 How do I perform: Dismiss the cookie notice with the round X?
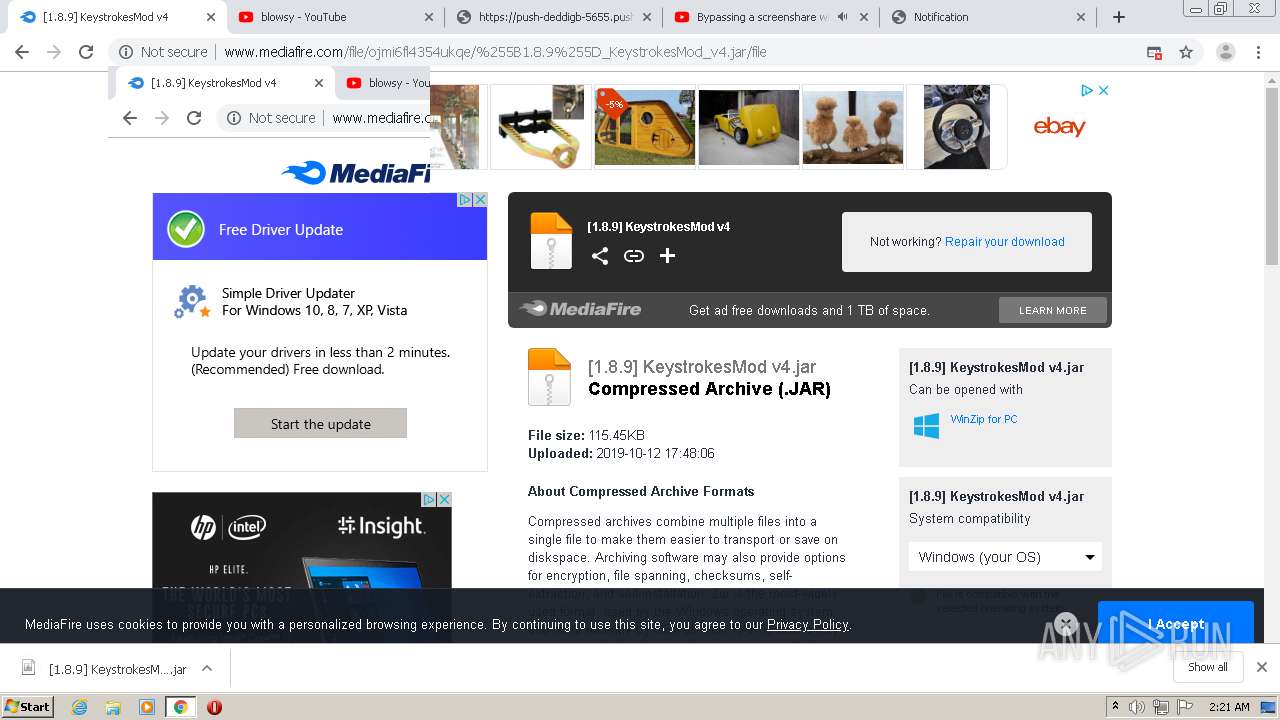[x=1066, y=624]
